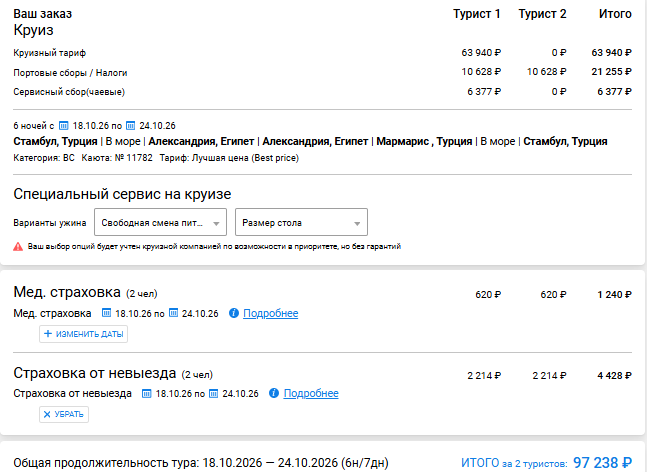Screen dimensions: 647x472
Task: Click calendar icon before cruise end date 24.10.26
Action: pos(130,125)
